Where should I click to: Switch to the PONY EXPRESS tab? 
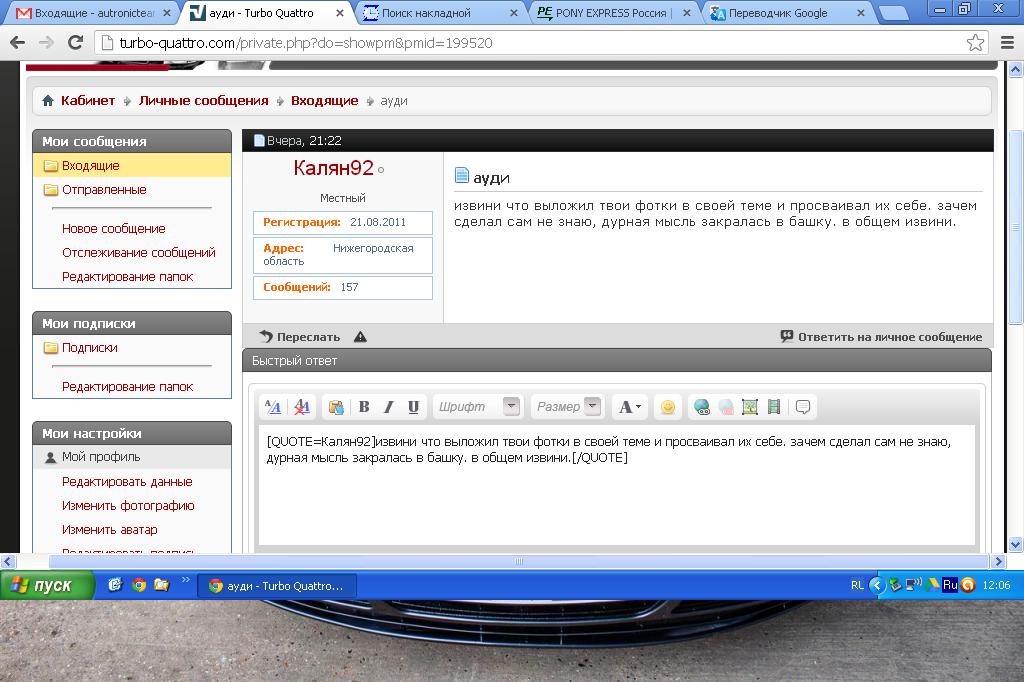point(614,13)
